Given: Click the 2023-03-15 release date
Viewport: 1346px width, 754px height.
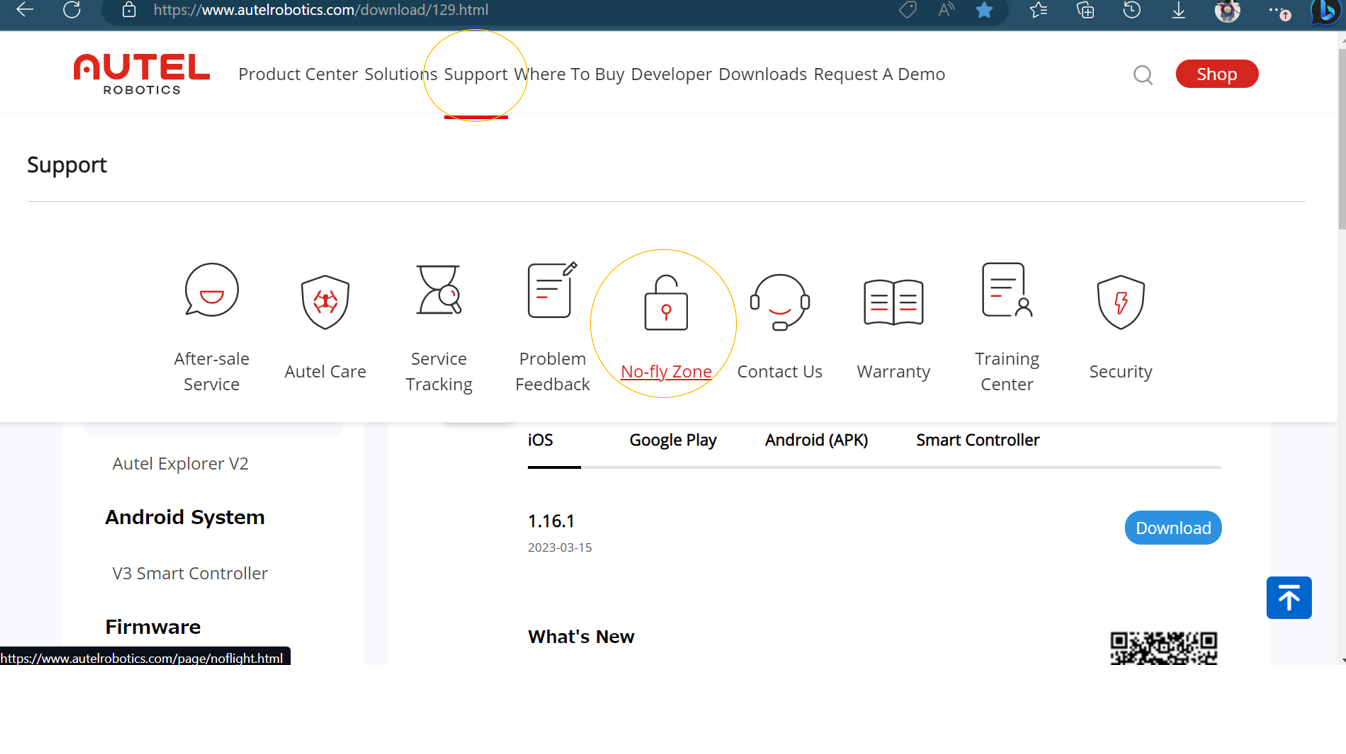Looking at the screenshot, I should [560, 548].
